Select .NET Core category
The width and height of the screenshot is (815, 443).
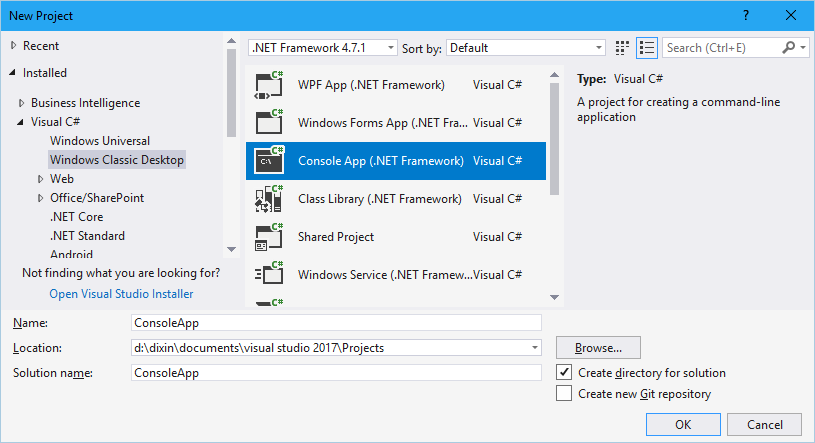tap(76, 217)
